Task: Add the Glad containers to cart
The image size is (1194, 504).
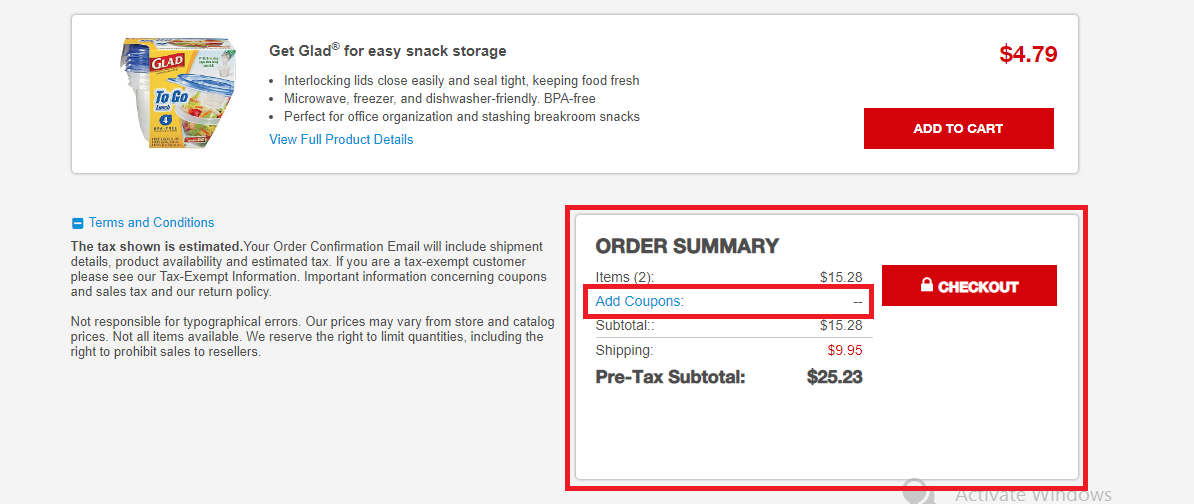Action: pos(958,129)
